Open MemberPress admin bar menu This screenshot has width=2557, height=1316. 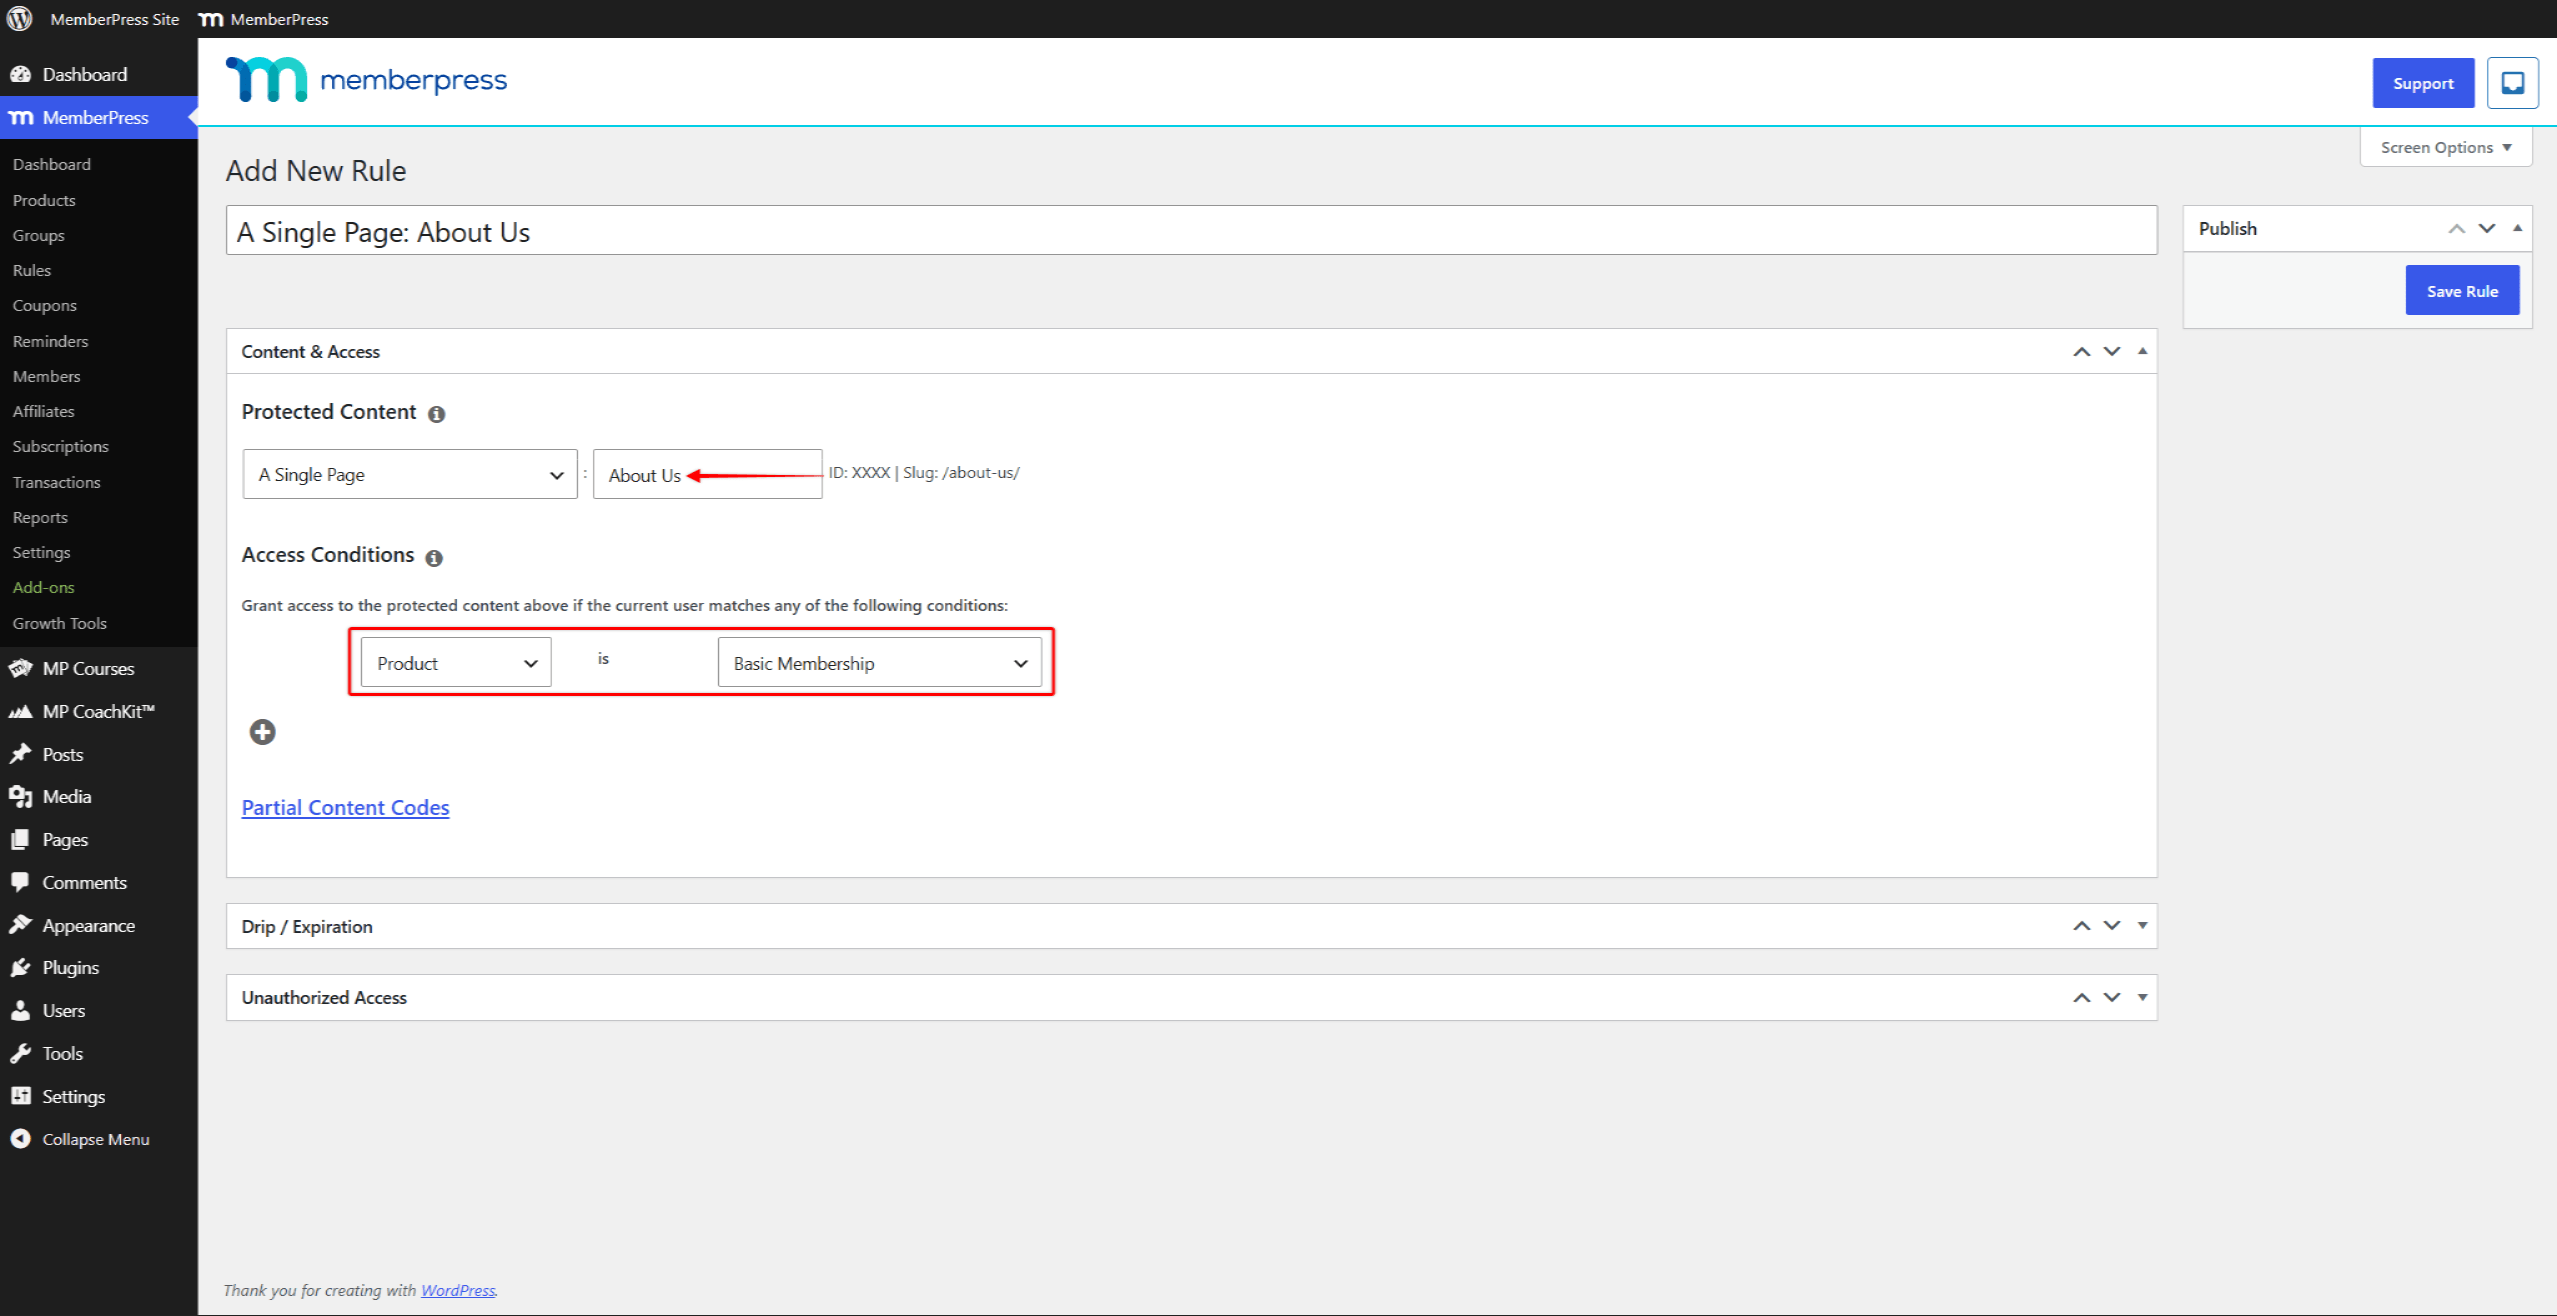point(264,19)
